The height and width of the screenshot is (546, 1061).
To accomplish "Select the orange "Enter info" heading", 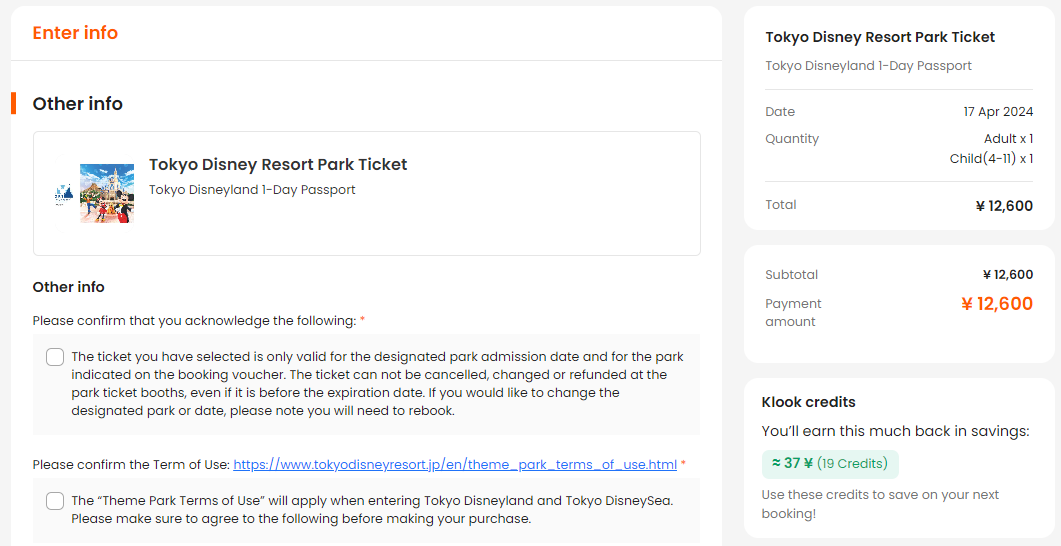I will [x=75, y=32].
